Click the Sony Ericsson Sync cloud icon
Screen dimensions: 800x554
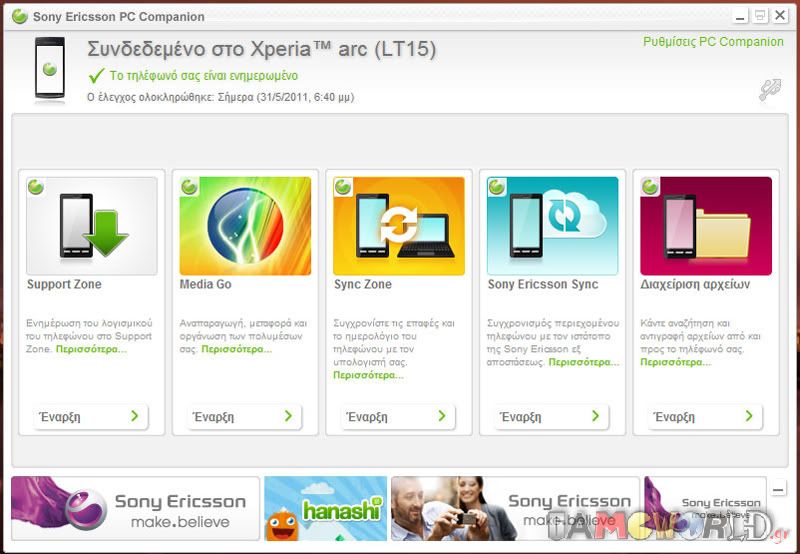click(x=553, y=226)
